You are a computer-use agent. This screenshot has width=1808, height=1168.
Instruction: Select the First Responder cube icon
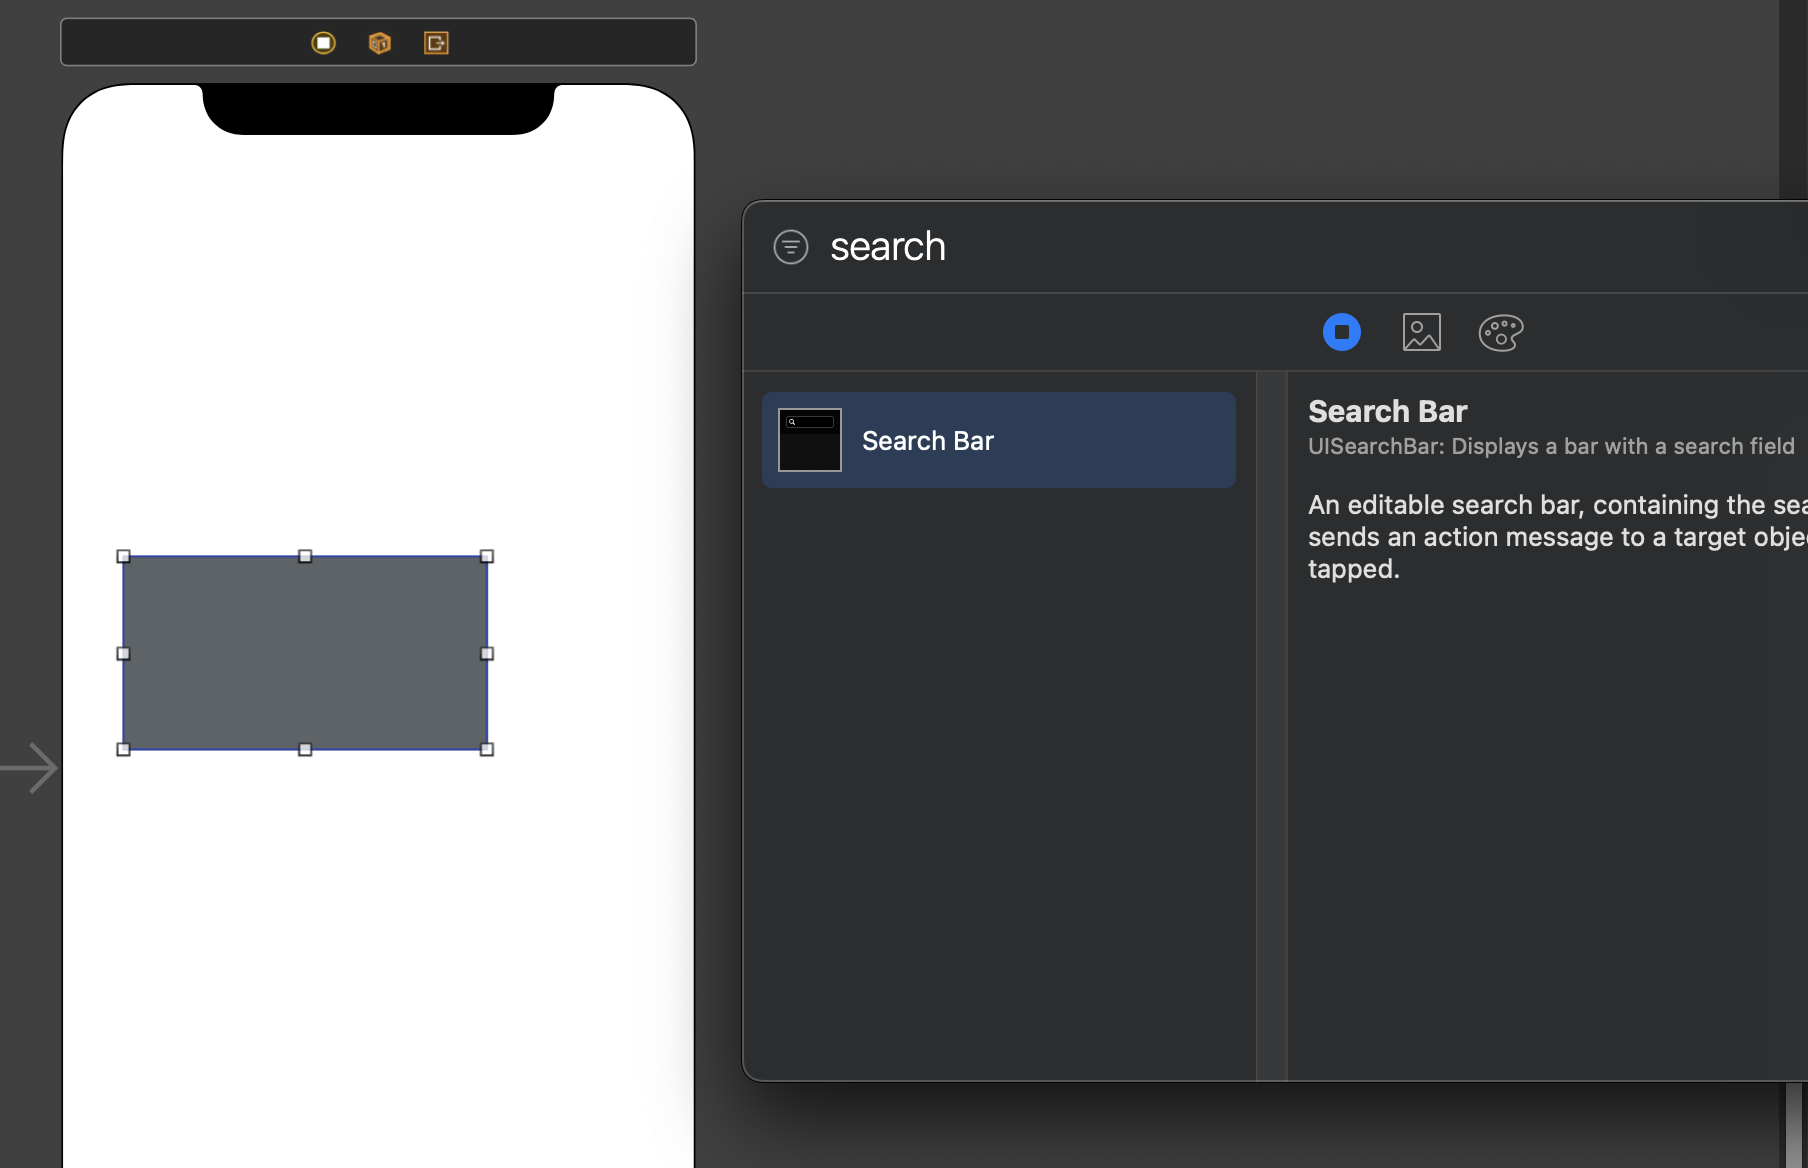[x=379, y=43]
